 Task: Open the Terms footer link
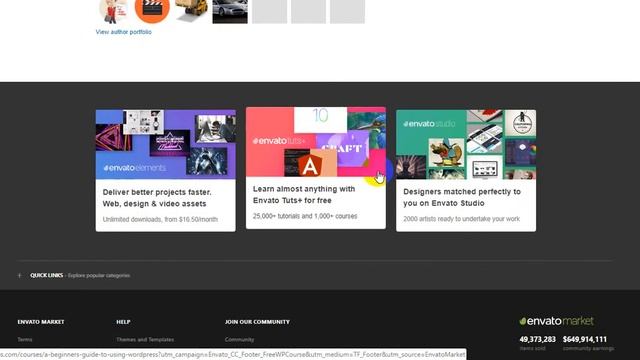coord(25,340)
